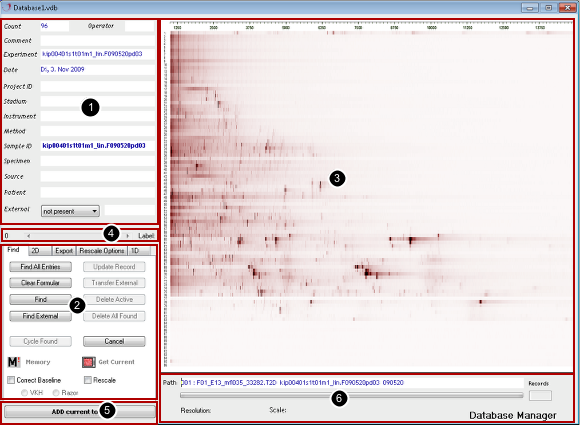Click the Database1.vdb title bar icon

click(x=6, y=7)
